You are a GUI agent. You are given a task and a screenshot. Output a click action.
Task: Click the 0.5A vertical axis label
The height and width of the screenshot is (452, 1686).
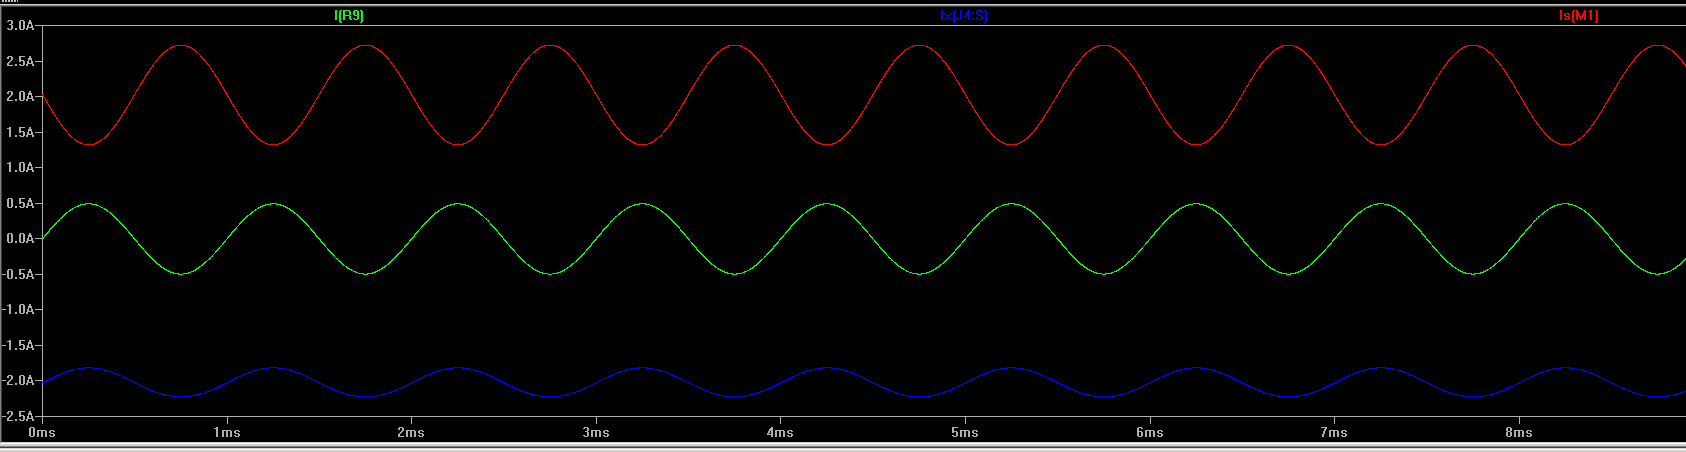(20, 203)
